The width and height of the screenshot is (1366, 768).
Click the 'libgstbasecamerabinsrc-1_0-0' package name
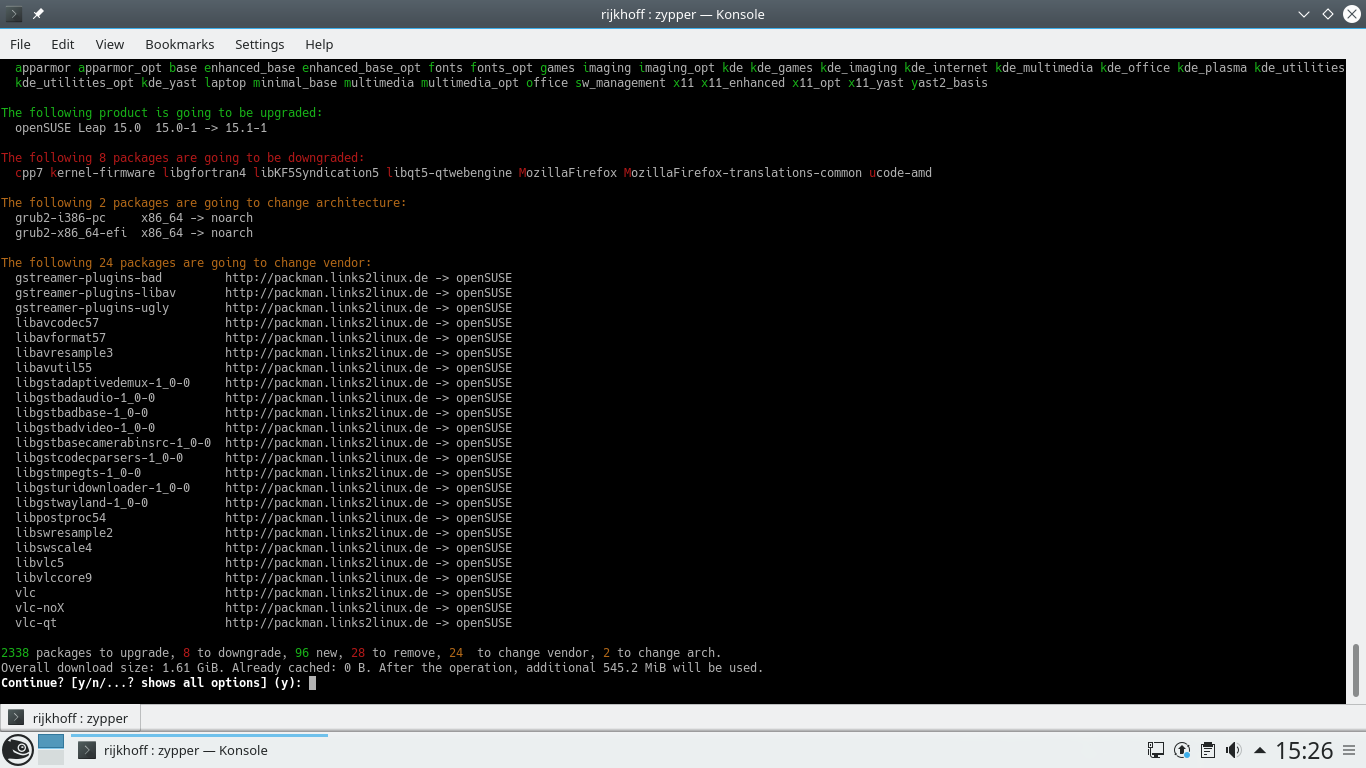pyautogui.click(x=113, y=443)
